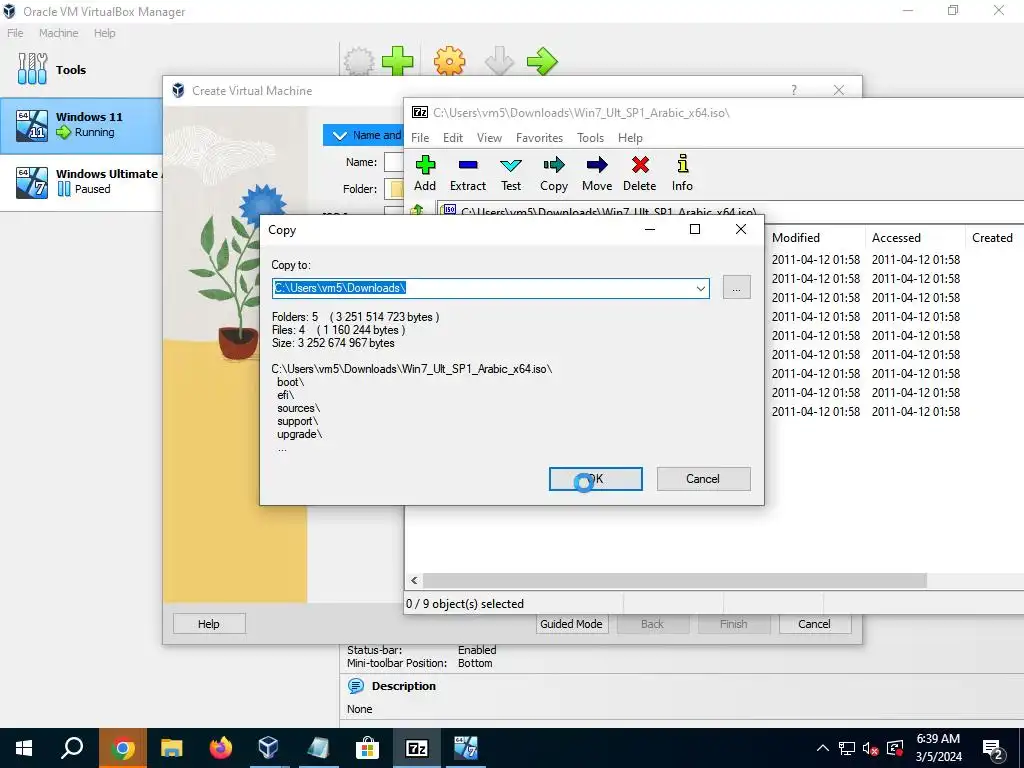Click 7-Zip up folder icon
This screenshot has height=768, width=1024.
point(417,210)
